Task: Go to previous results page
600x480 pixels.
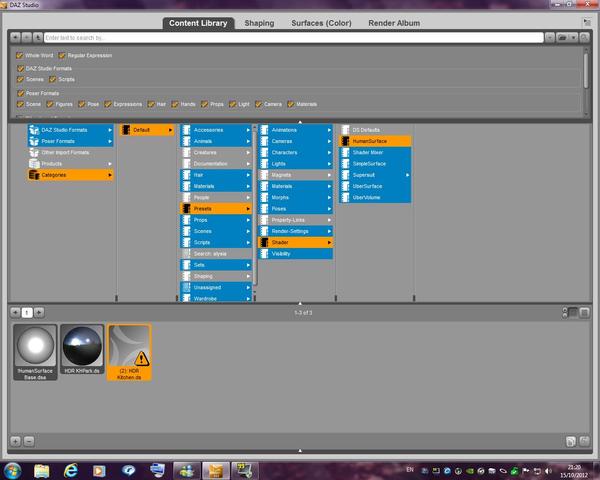Action: point(15,313)
